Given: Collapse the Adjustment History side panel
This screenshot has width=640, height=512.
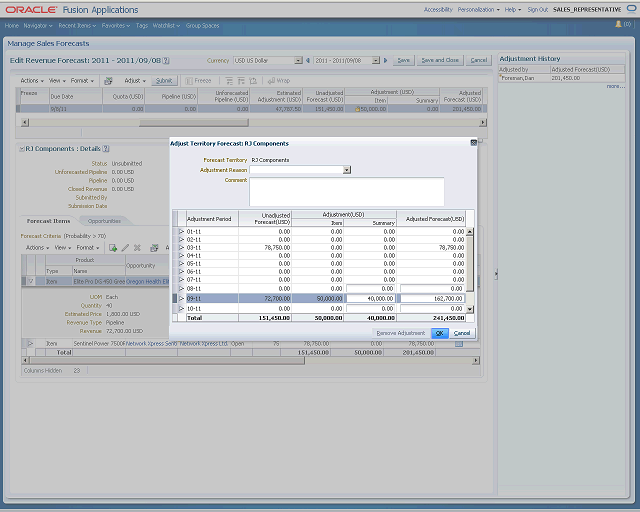Looking at the screenshot, I should pos(496,273).
